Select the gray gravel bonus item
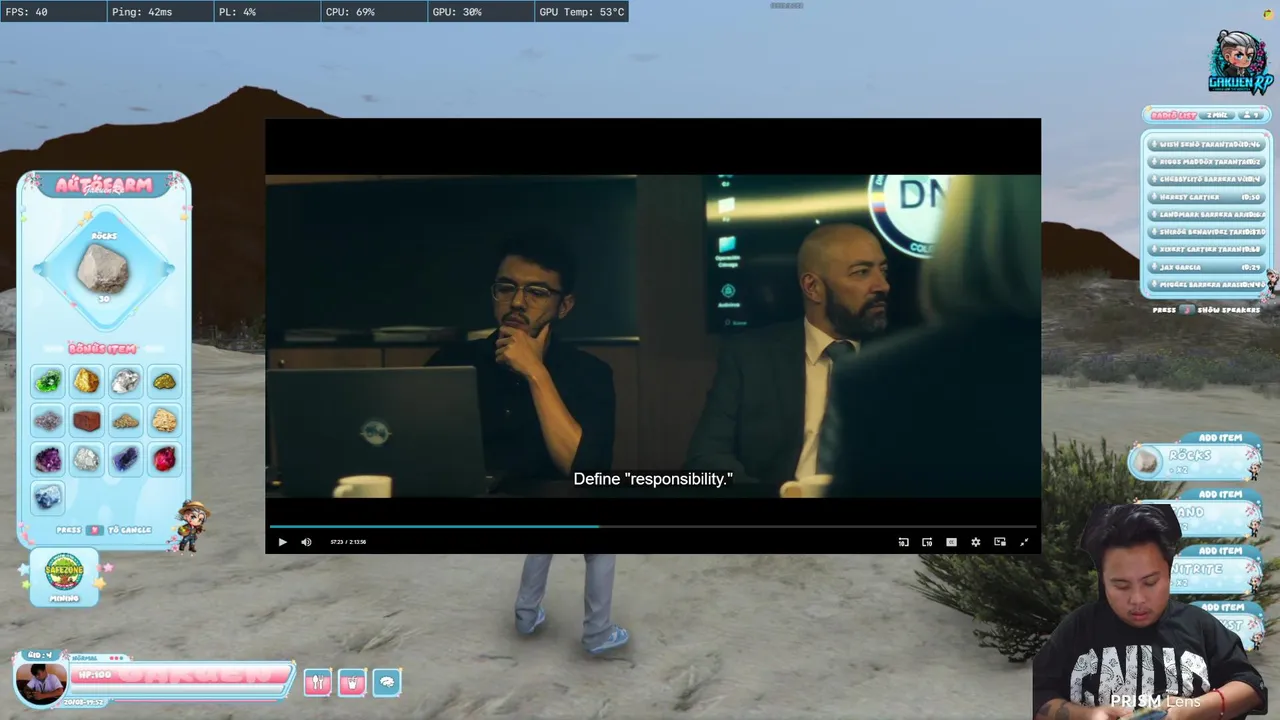 click(48, 420)
